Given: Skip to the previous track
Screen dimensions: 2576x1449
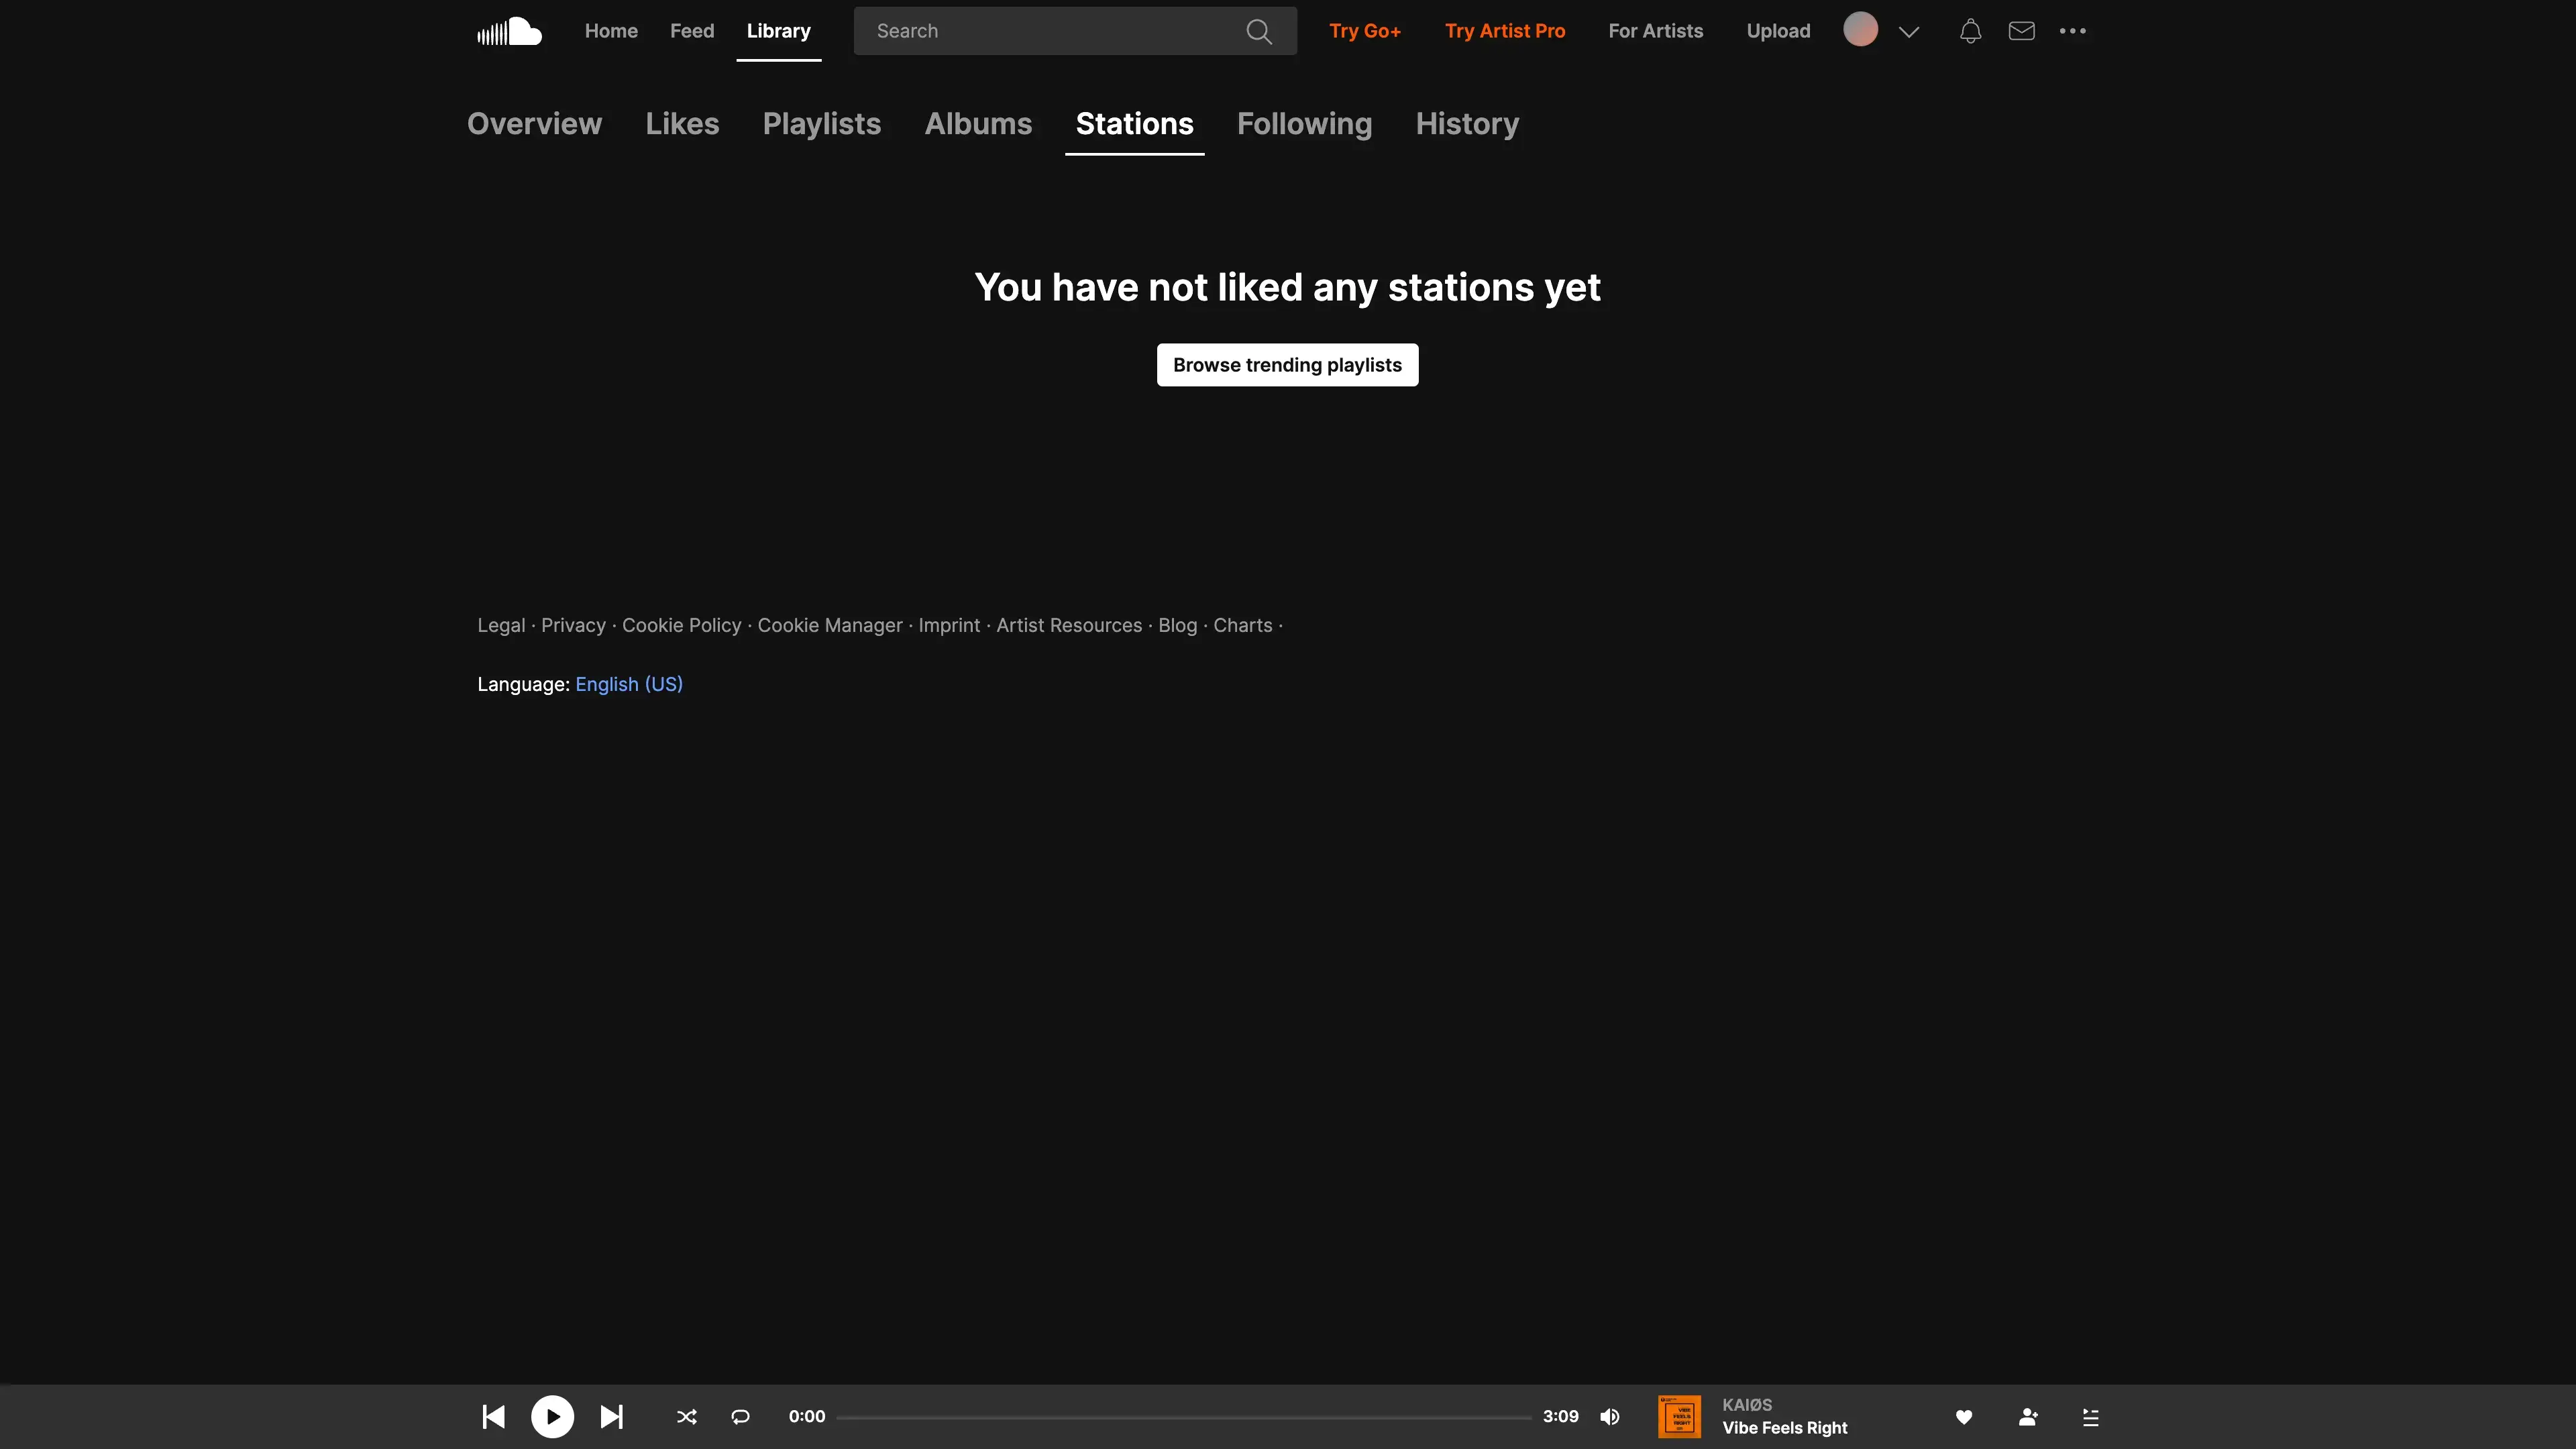Looking at the screenshot, I should pos(493,1416).
